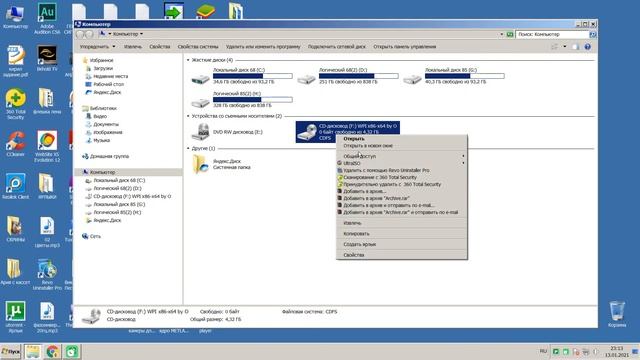Open the address history dropdown arrow
This screenshot has width=640, height=360.
click(x=502, y=34)
